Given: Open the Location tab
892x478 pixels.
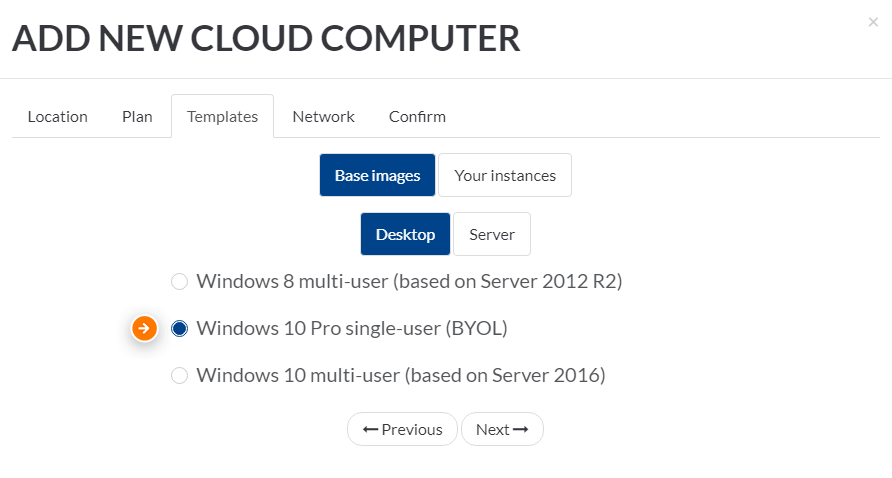Looking at the screenshot, I should tap(57, 117).
